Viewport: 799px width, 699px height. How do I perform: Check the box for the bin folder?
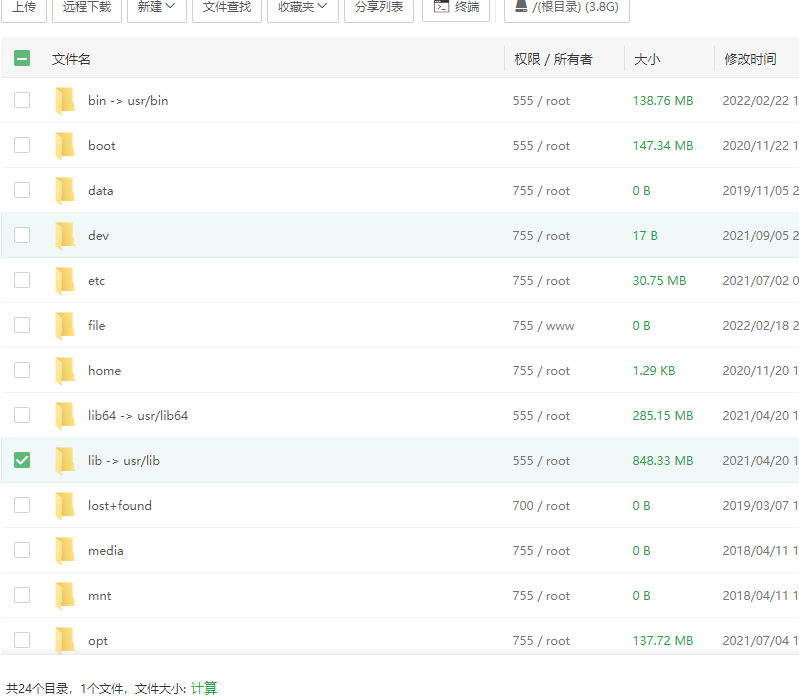click(22, 100)
